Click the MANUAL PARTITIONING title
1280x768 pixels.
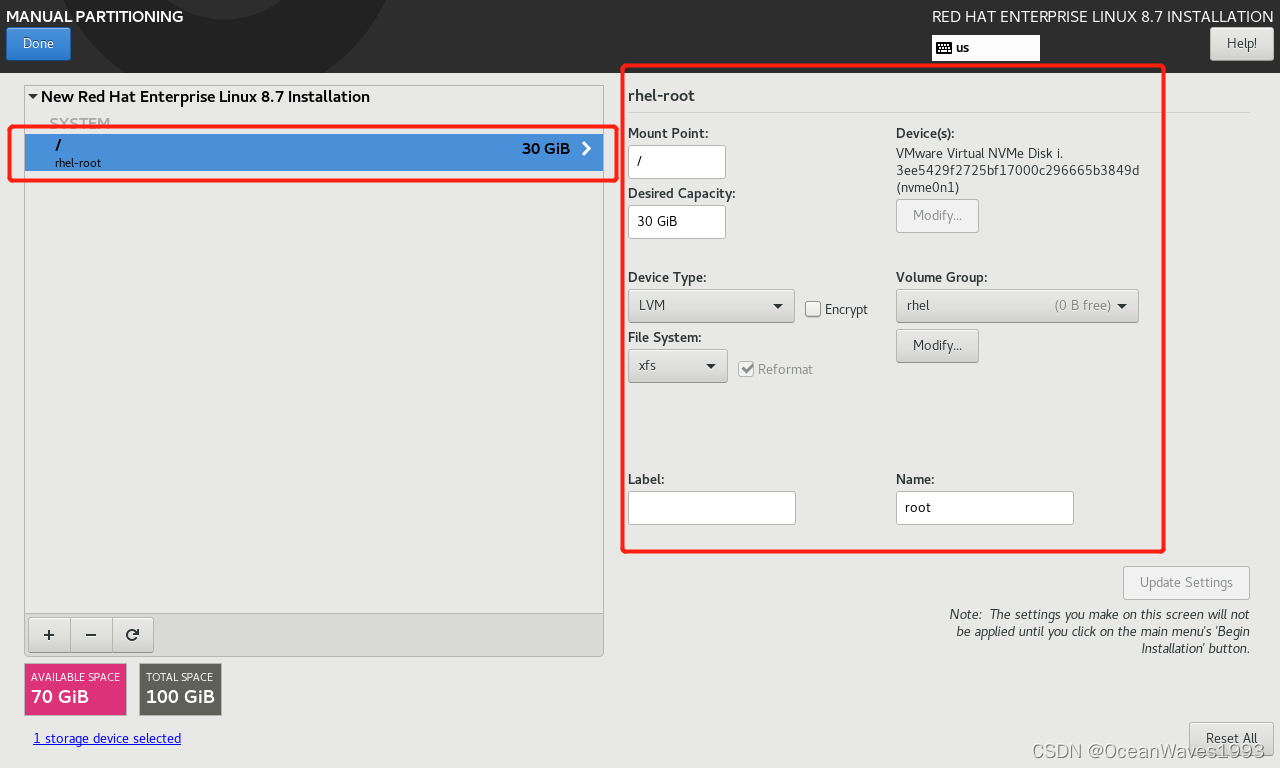pyautogui.click(x=95, y=17)
